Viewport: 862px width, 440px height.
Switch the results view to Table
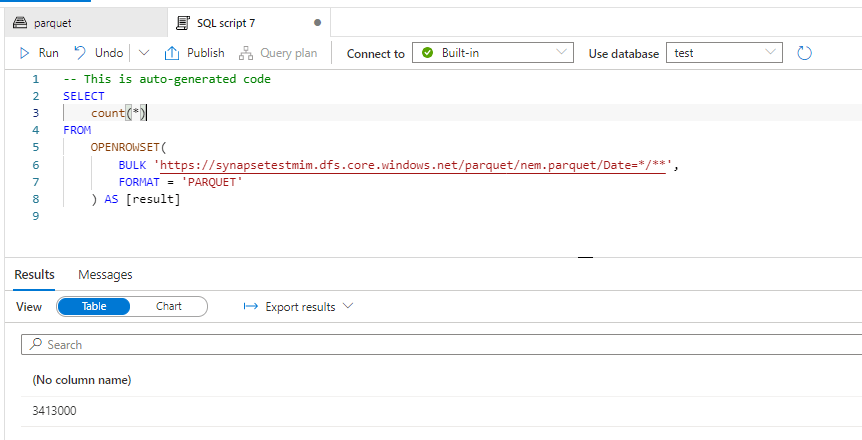coord(94,307)
